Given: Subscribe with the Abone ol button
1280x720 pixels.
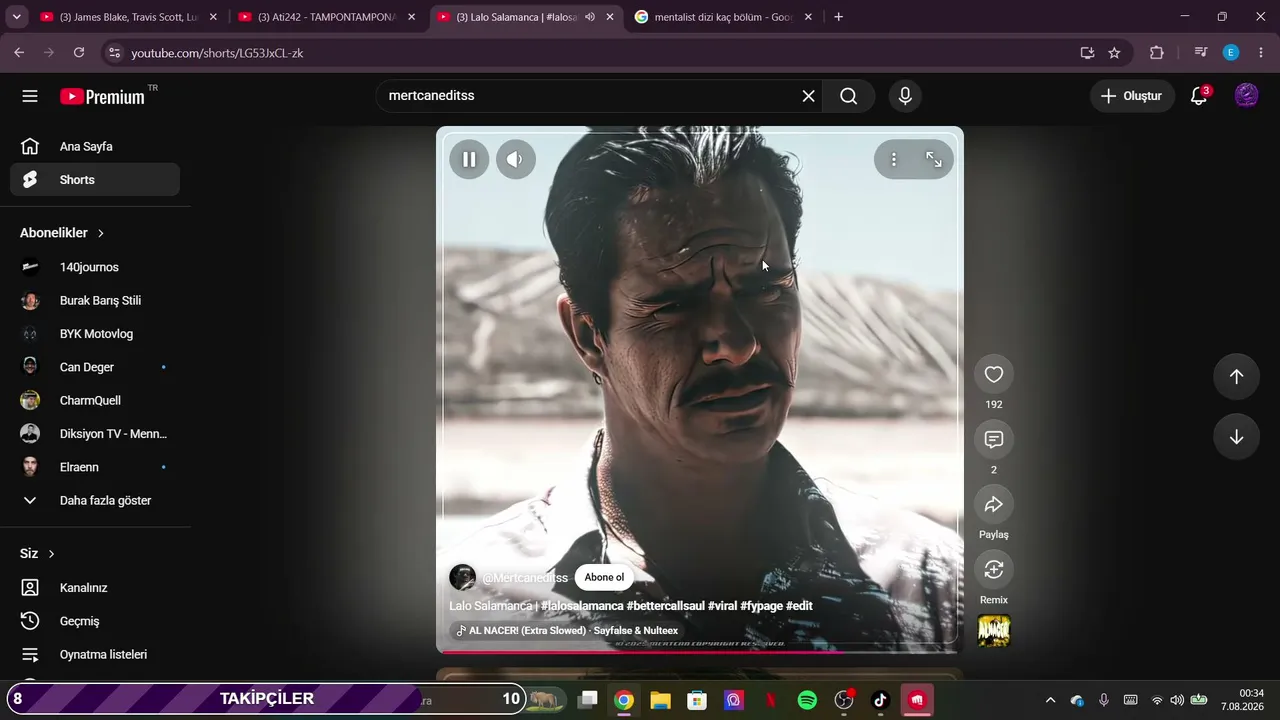Looking at the screenshot, I should coord(604,577).
